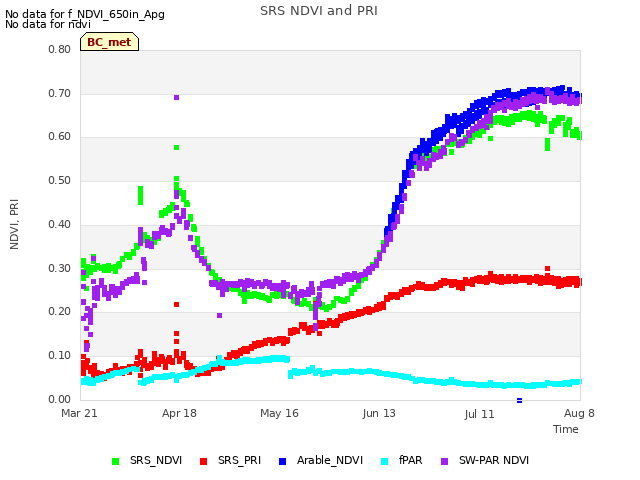Select the fPAR legend label
The width and height of the screenshot is (640, 480).
pyautogui.click(x=411, y=460)
